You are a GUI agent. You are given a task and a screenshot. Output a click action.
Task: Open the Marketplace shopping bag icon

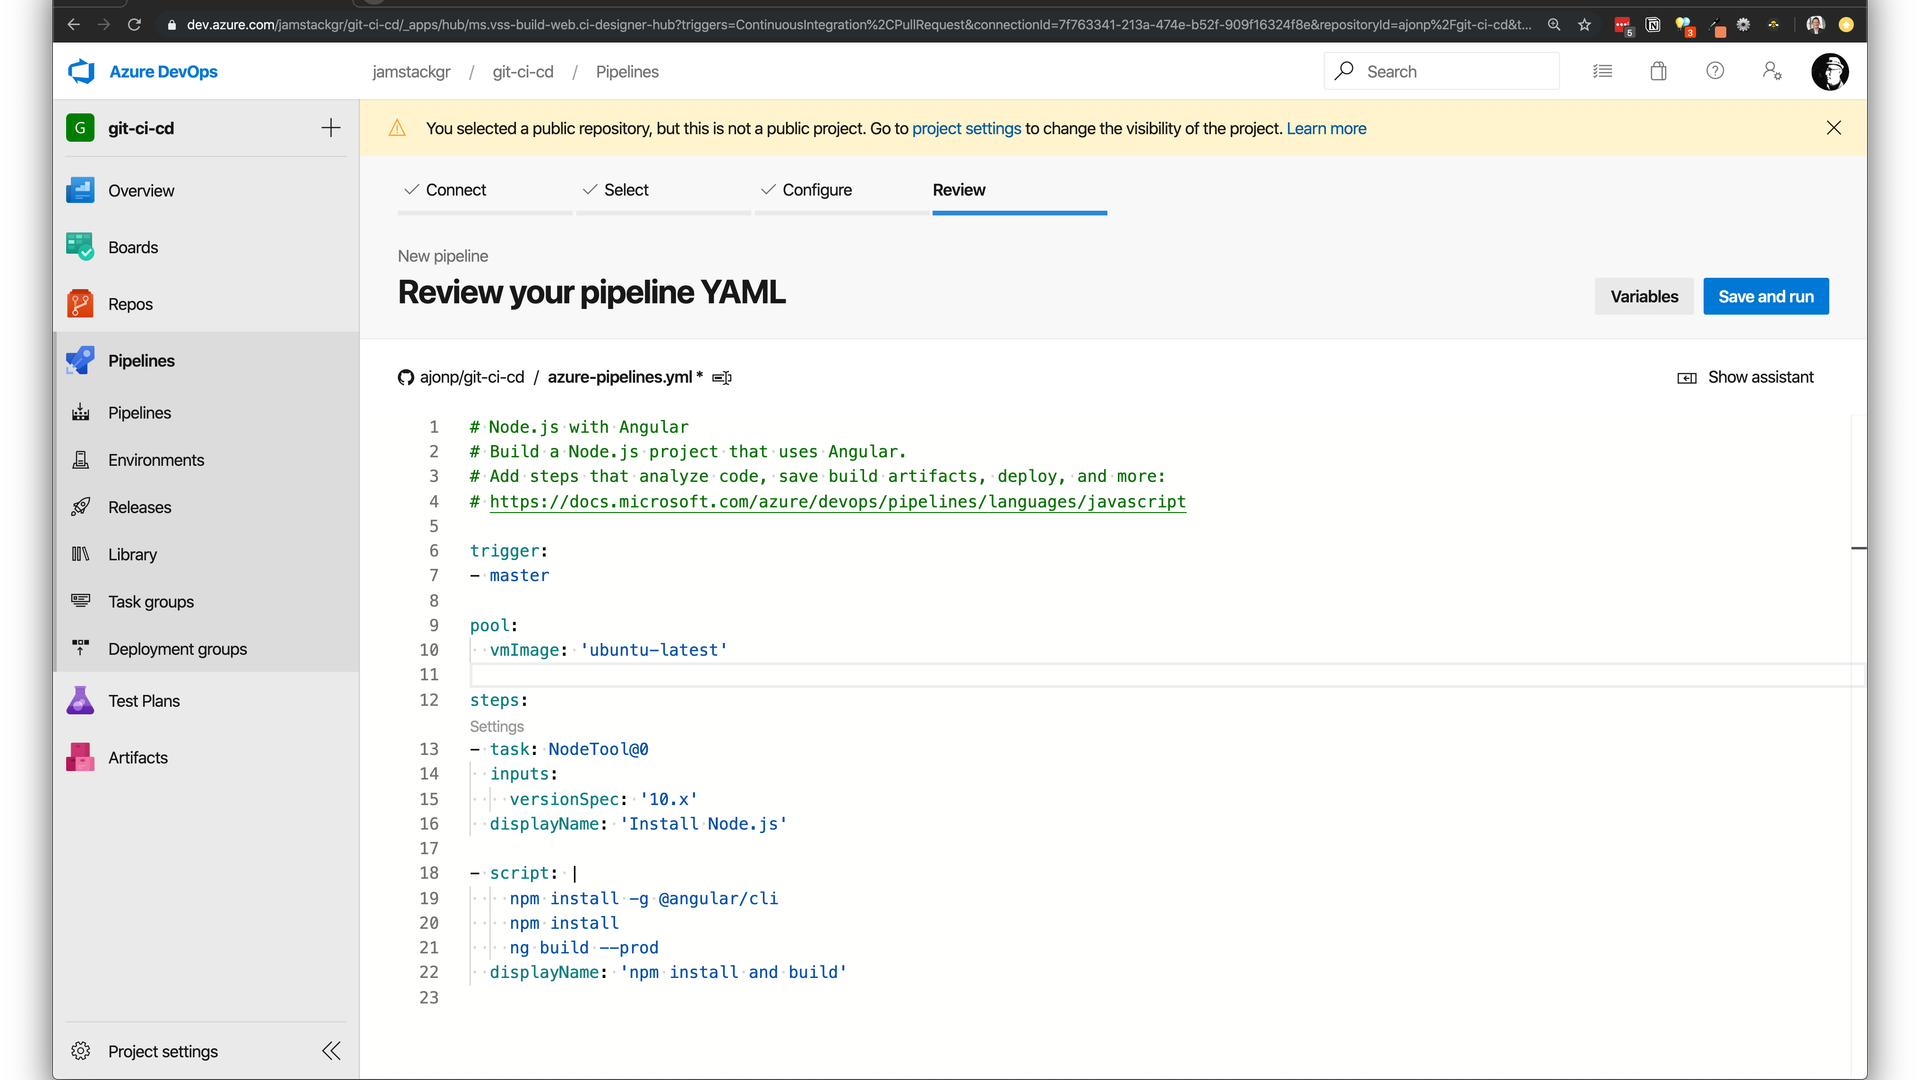[x=1659, y=71]
